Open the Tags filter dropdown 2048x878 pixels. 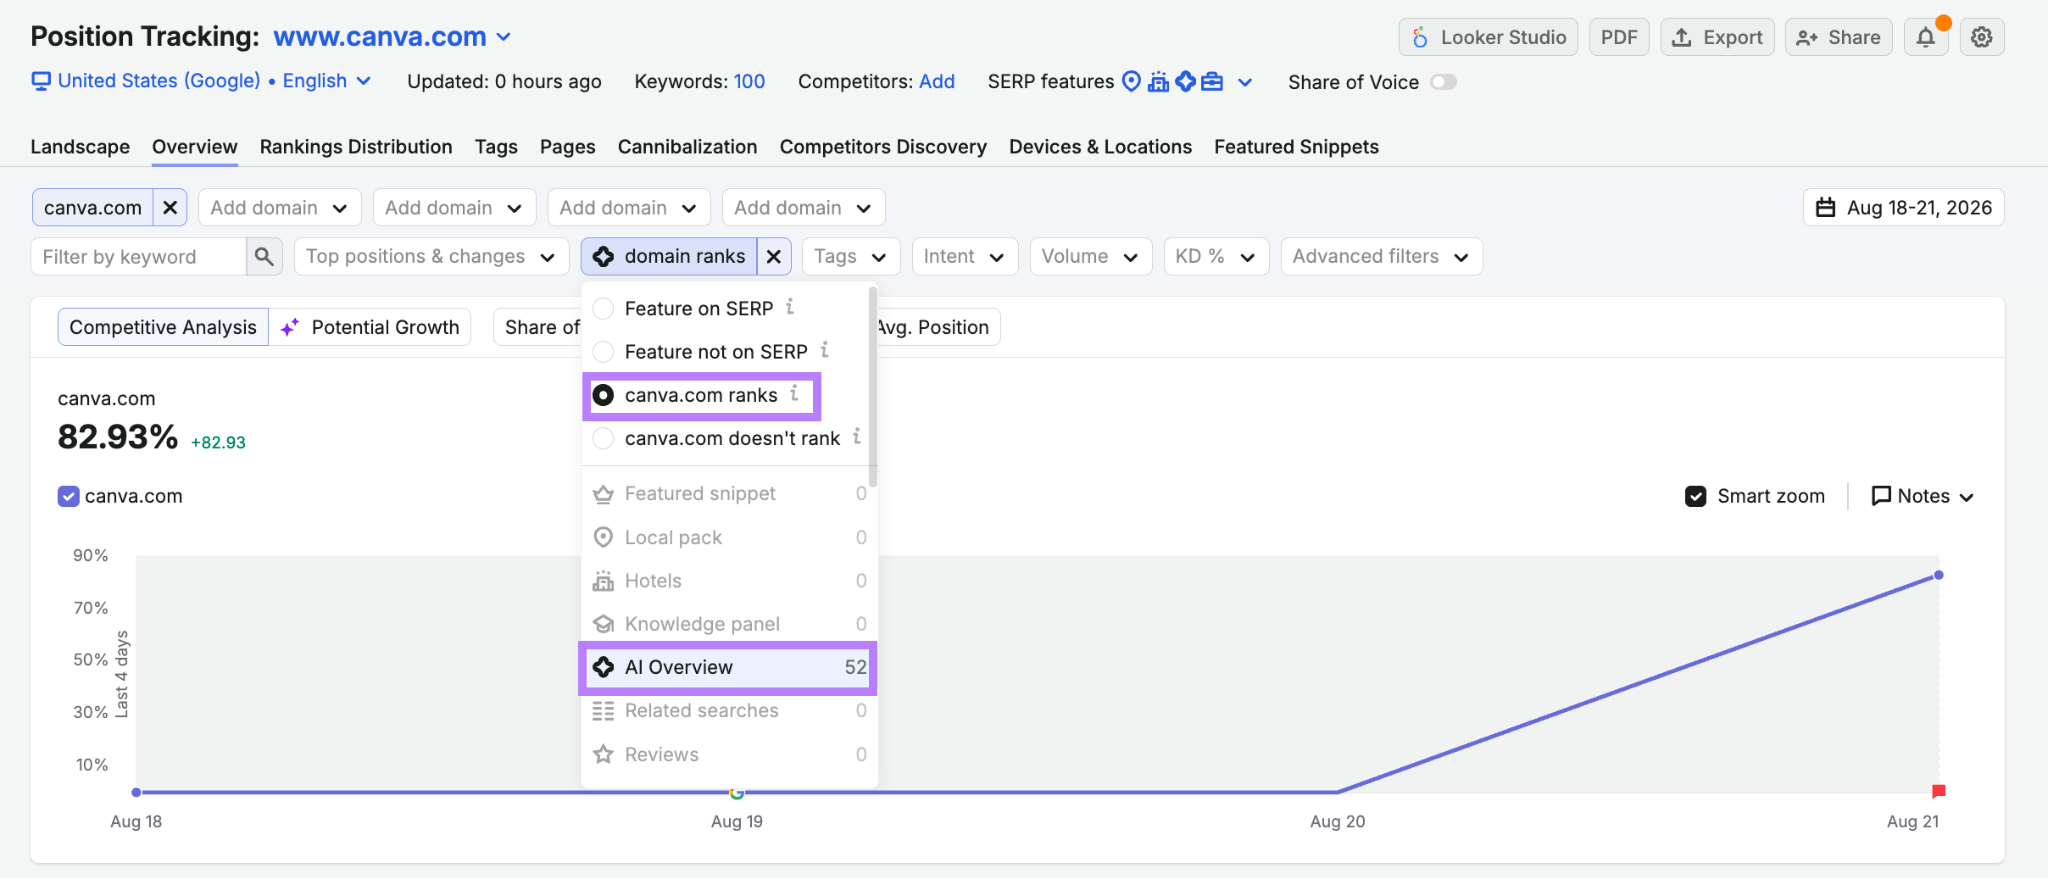point(851,257)
